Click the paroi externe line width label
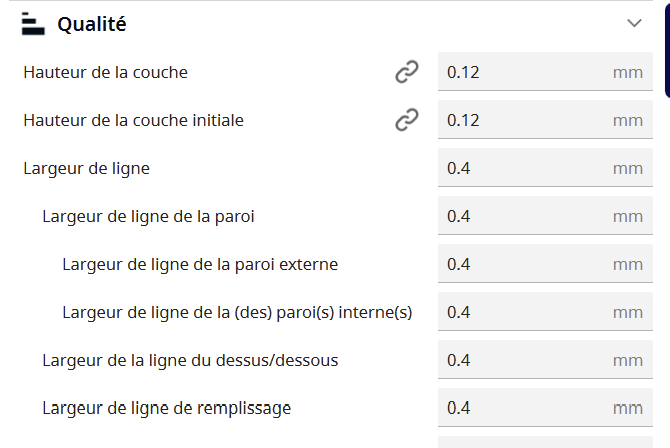The width and height of the screenshot is (670, 448). [200, 264]
